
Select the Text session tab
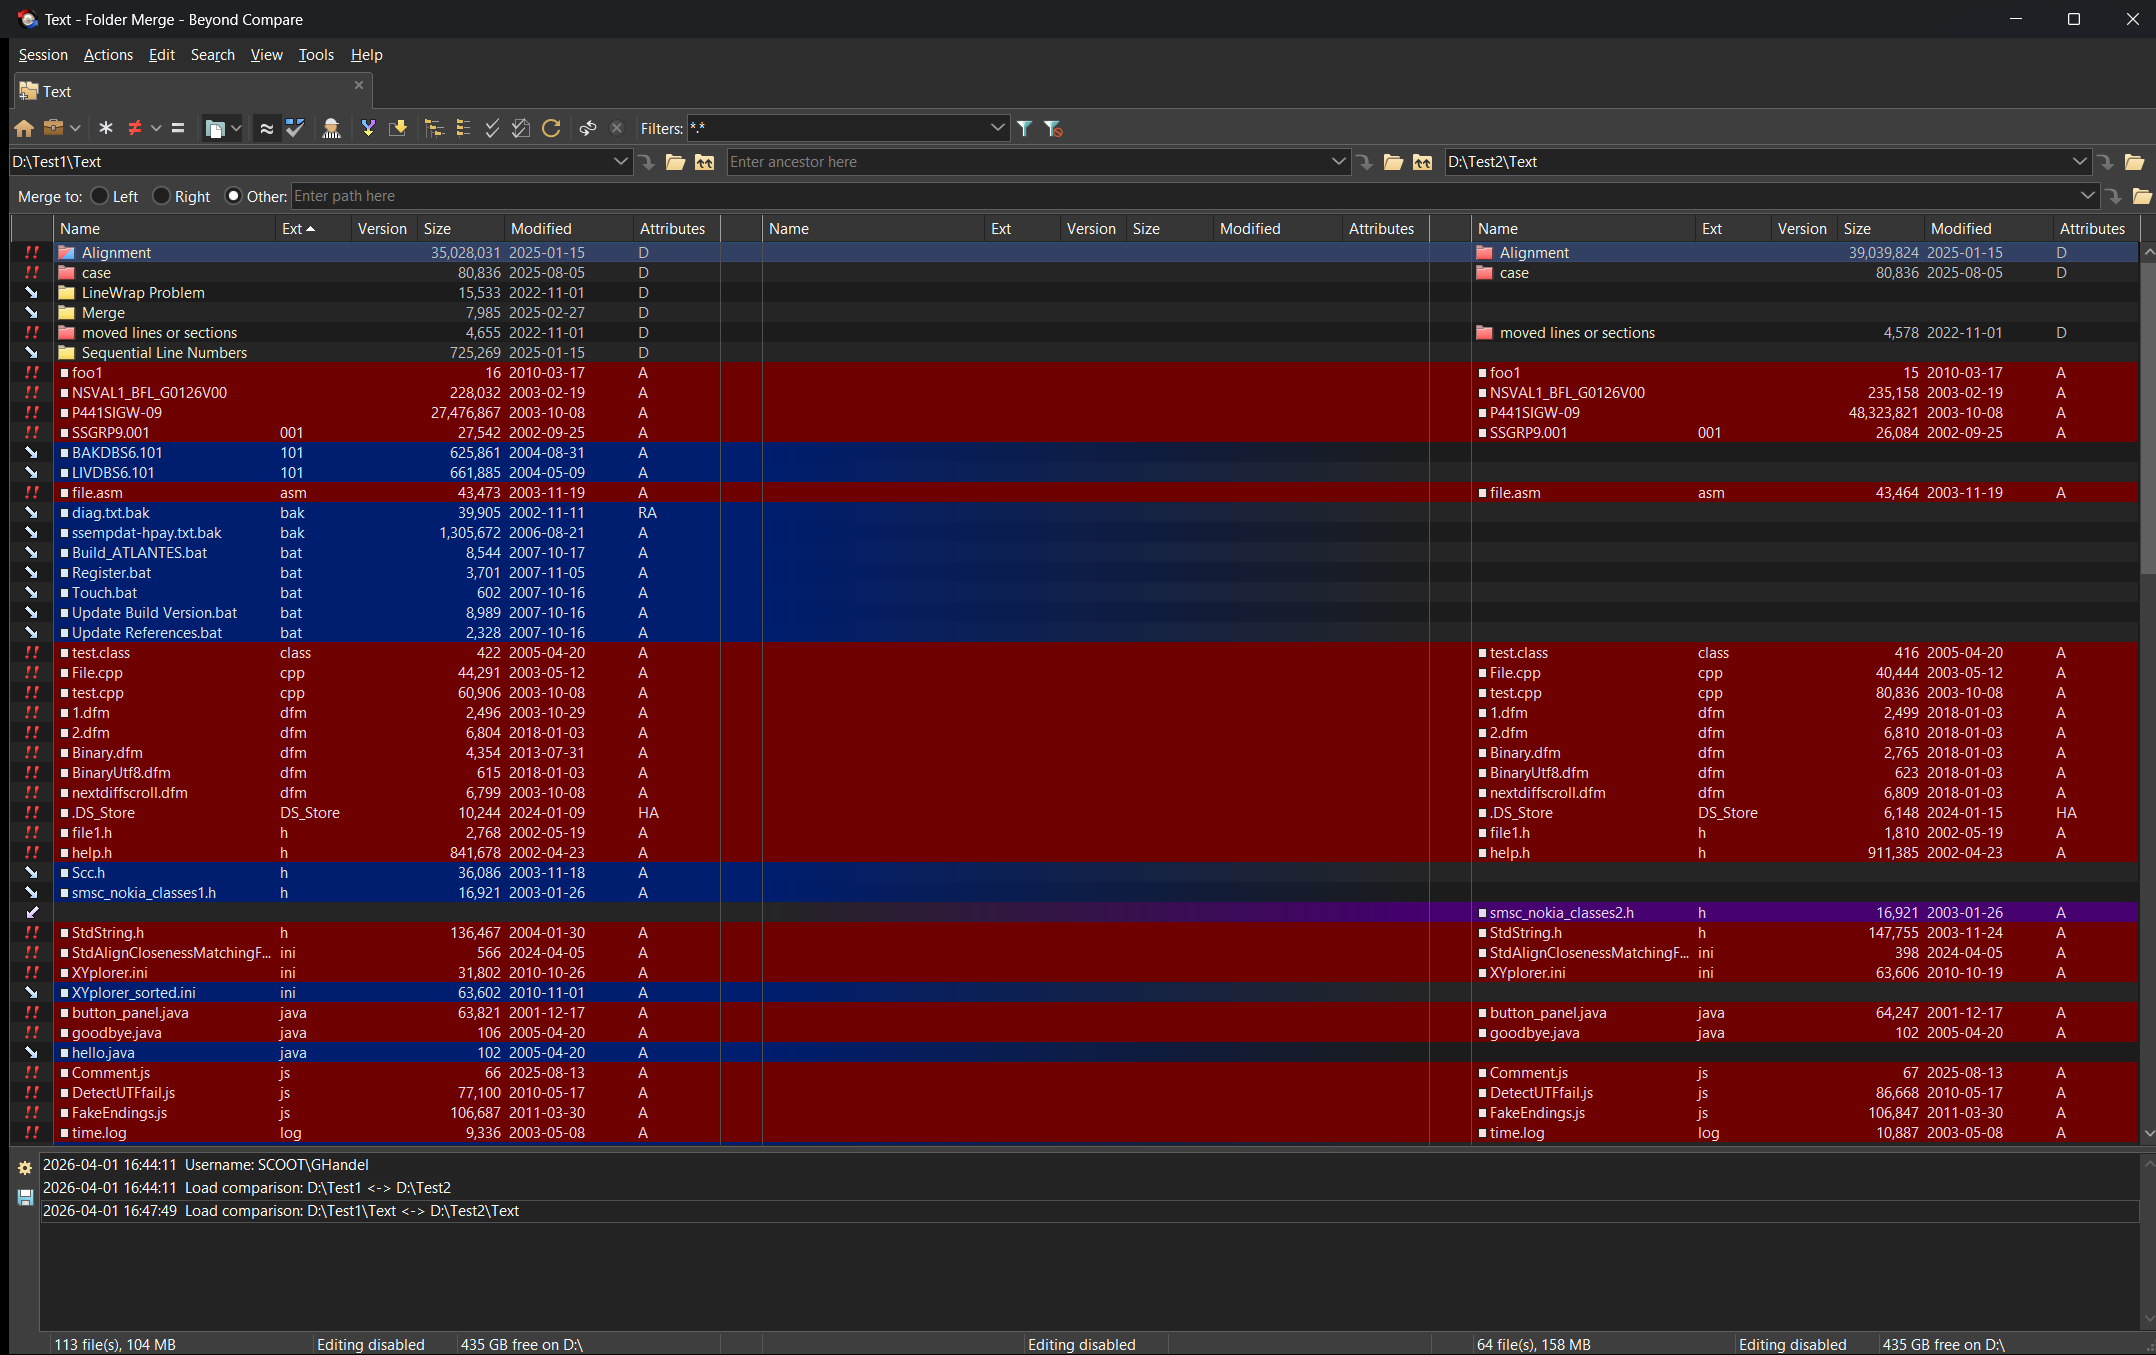pos(192,91)
